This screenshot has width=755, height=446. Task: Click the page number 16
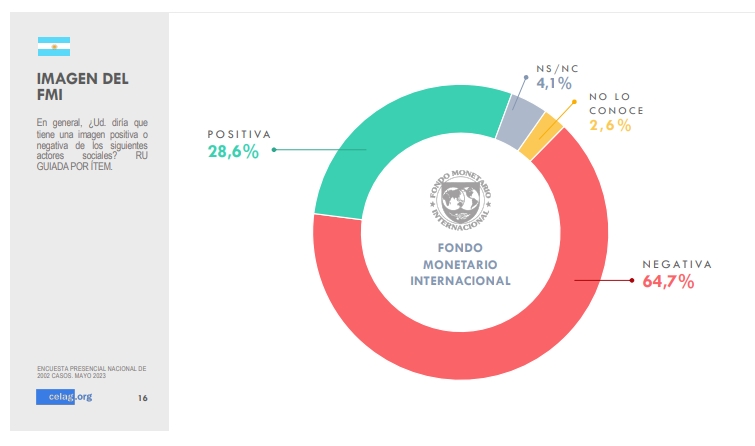142,397
